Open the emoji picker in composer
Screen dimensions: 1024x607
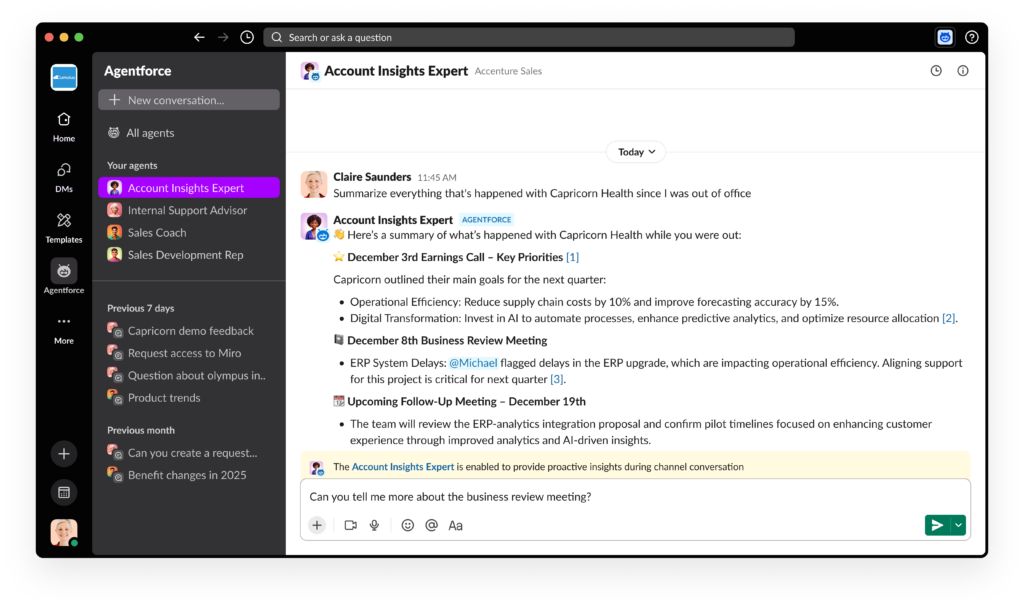click(x=408, y=525)
